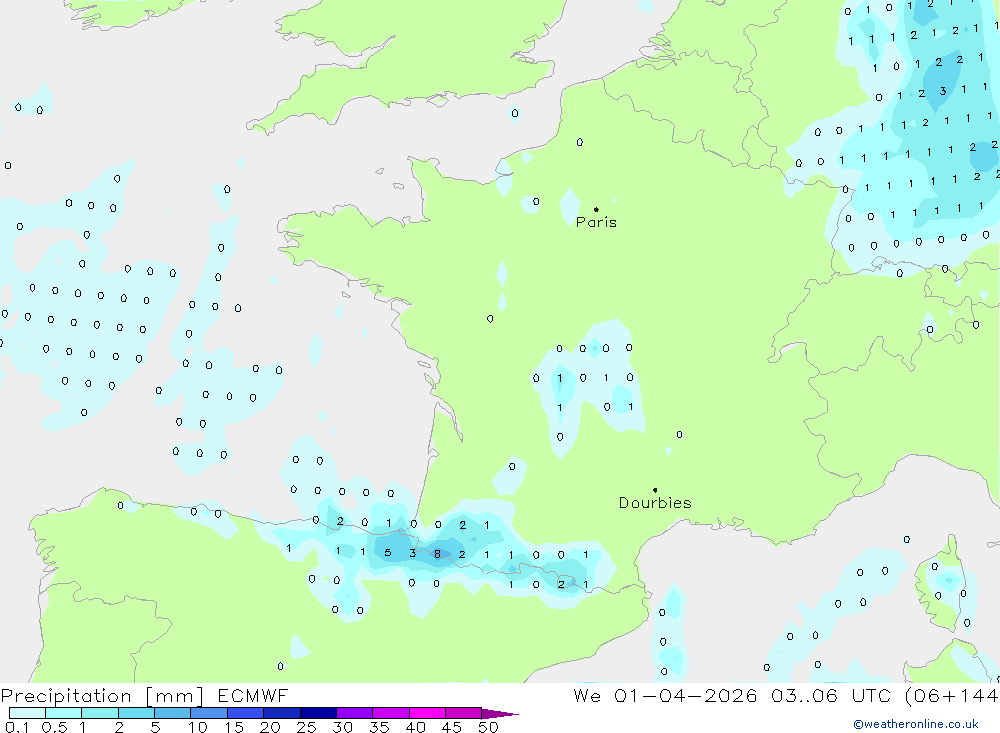
Task: Click the legend label '25'
Action: coord(306,727)
